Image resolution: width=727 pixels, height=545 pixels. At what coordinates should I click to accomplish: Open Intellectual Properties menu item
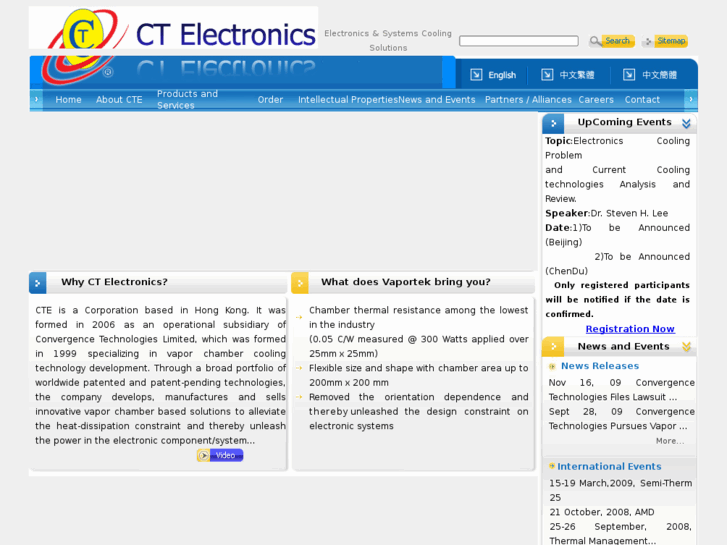coord(348,100)
